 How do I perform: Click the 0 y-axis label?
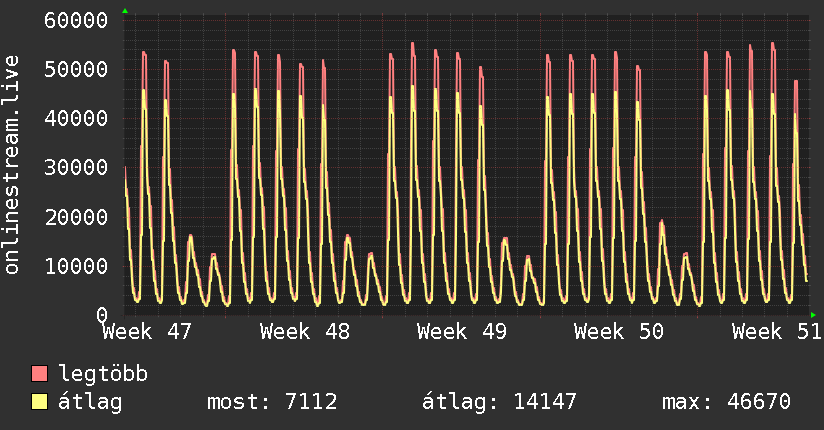(x=102, y=315)
